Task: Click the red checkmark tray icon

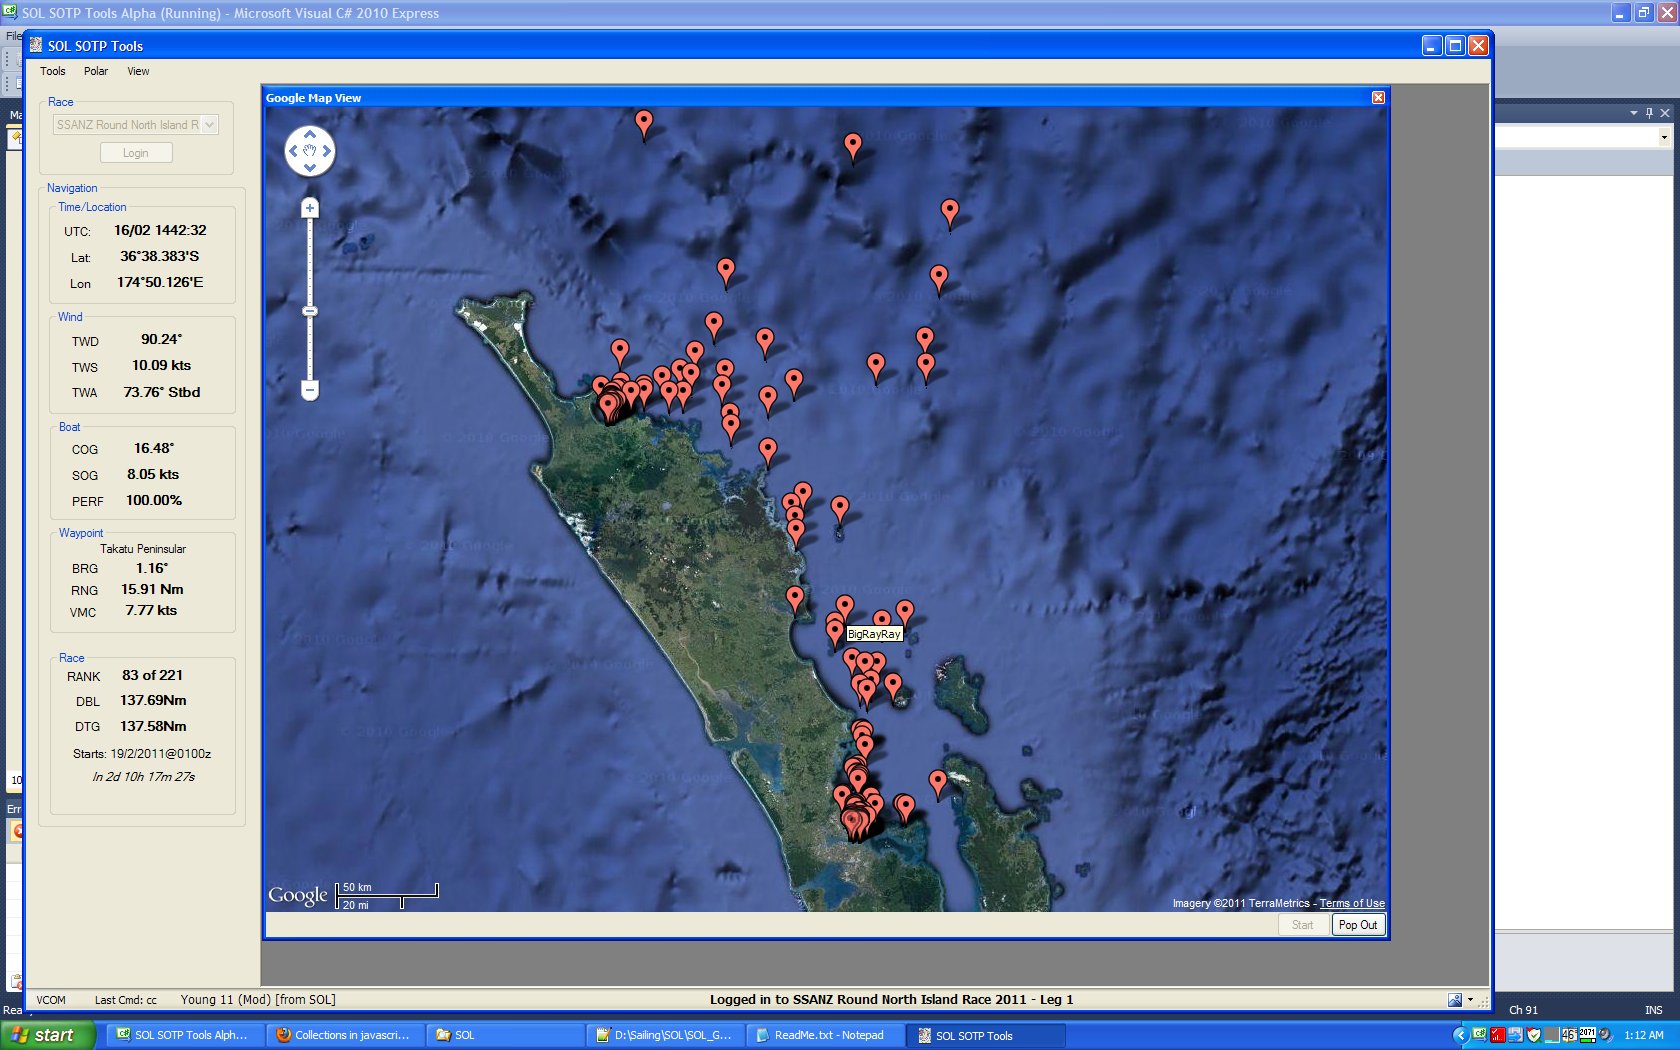Action: pos(1498,1035)
